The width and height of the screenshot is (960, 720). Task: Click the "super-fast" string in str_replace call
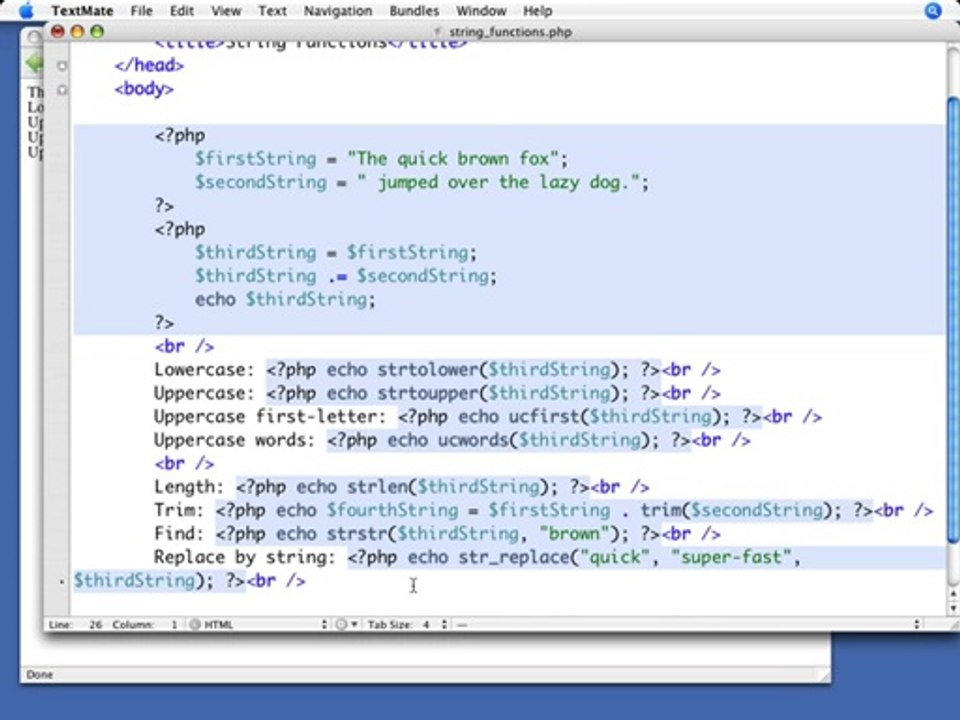[x=731, y=558]
